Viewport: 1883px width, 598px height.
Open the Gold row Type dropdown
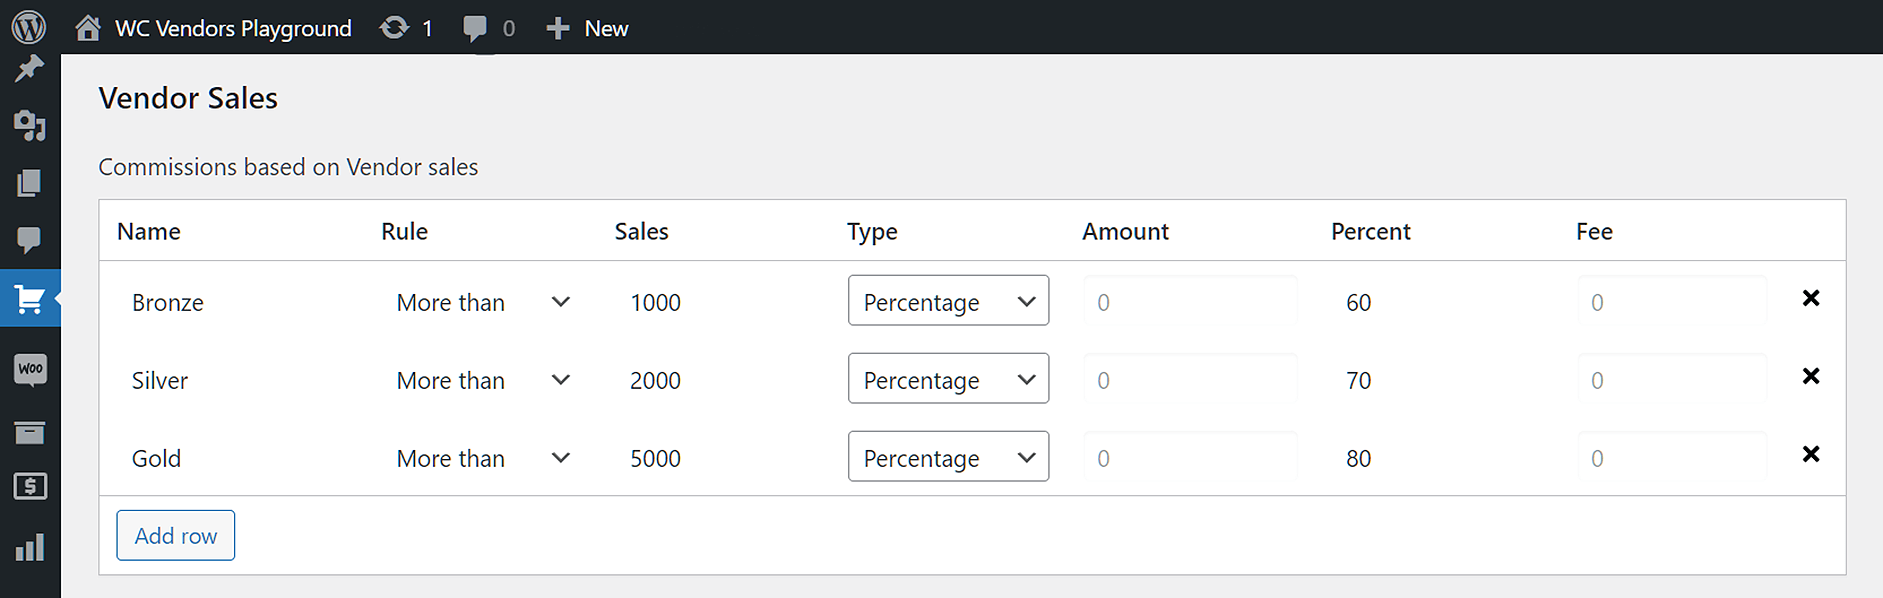click(x=947, y=457)
